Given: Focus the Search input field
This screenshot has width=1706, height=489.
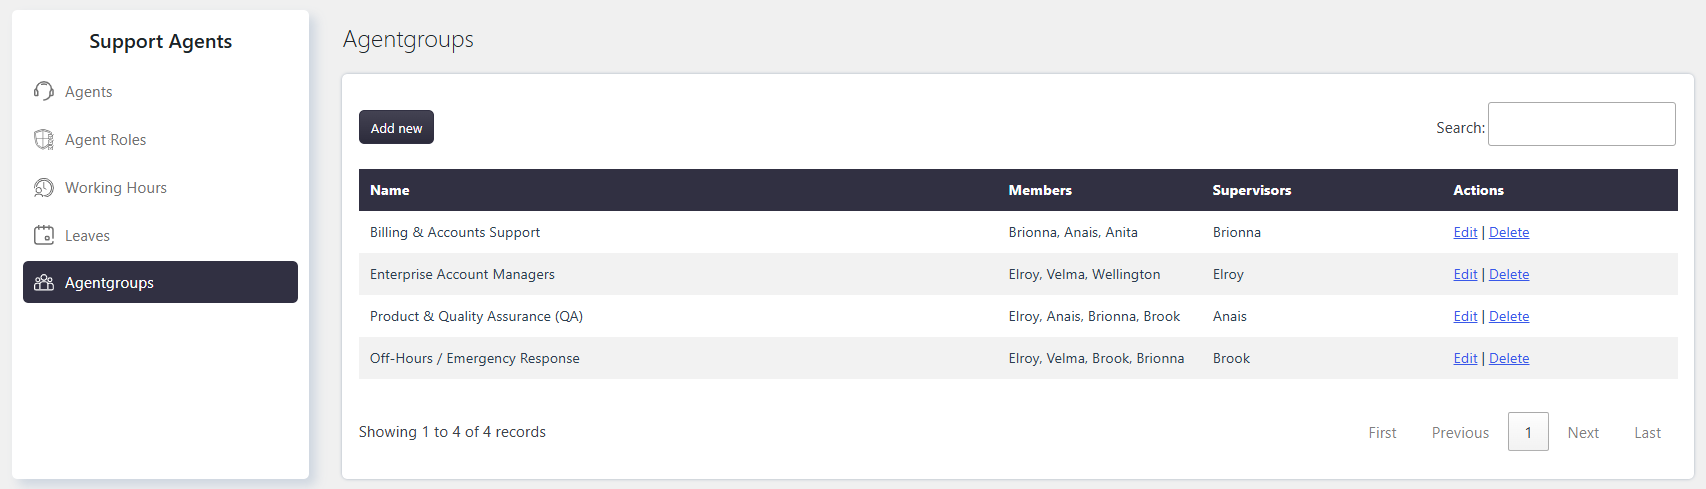Looking at the screenshot, I should [x=1581, y=124].
